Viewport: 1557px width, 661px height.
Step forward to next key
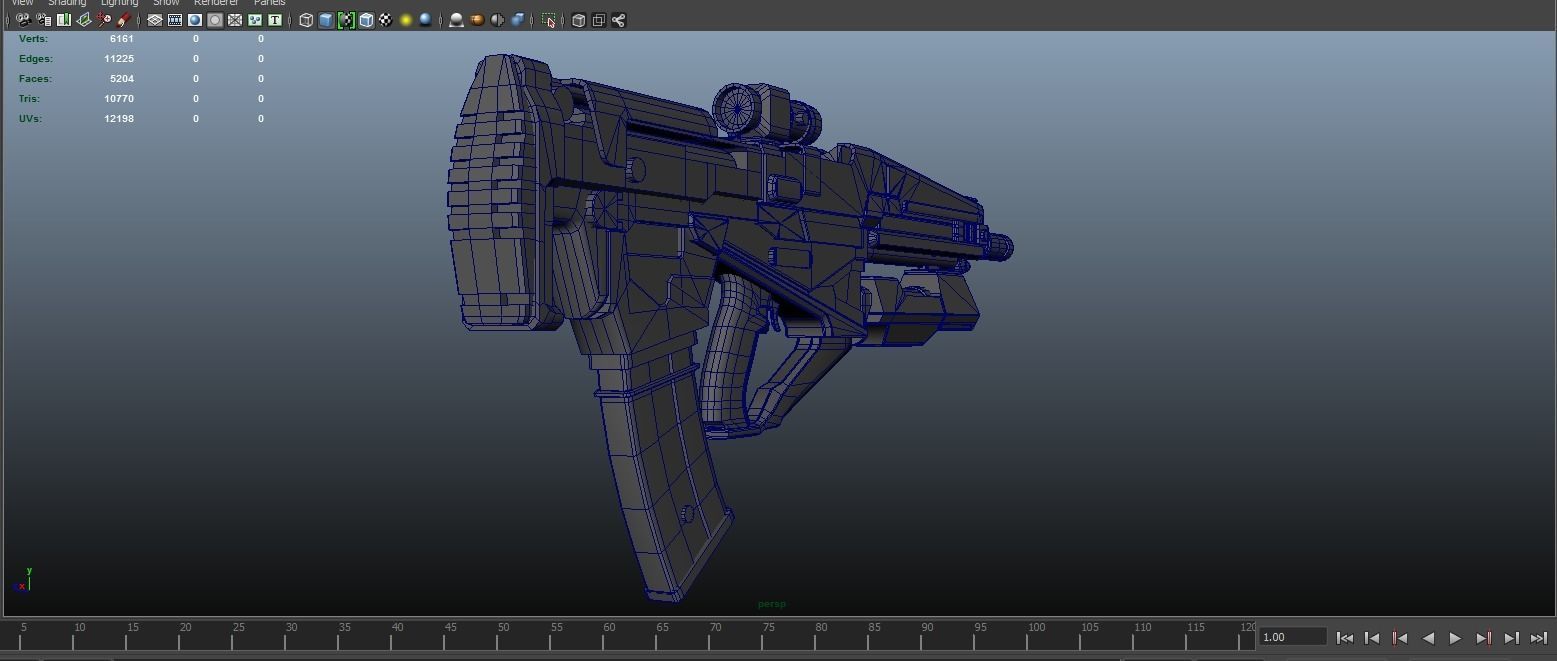point(1484,638)
